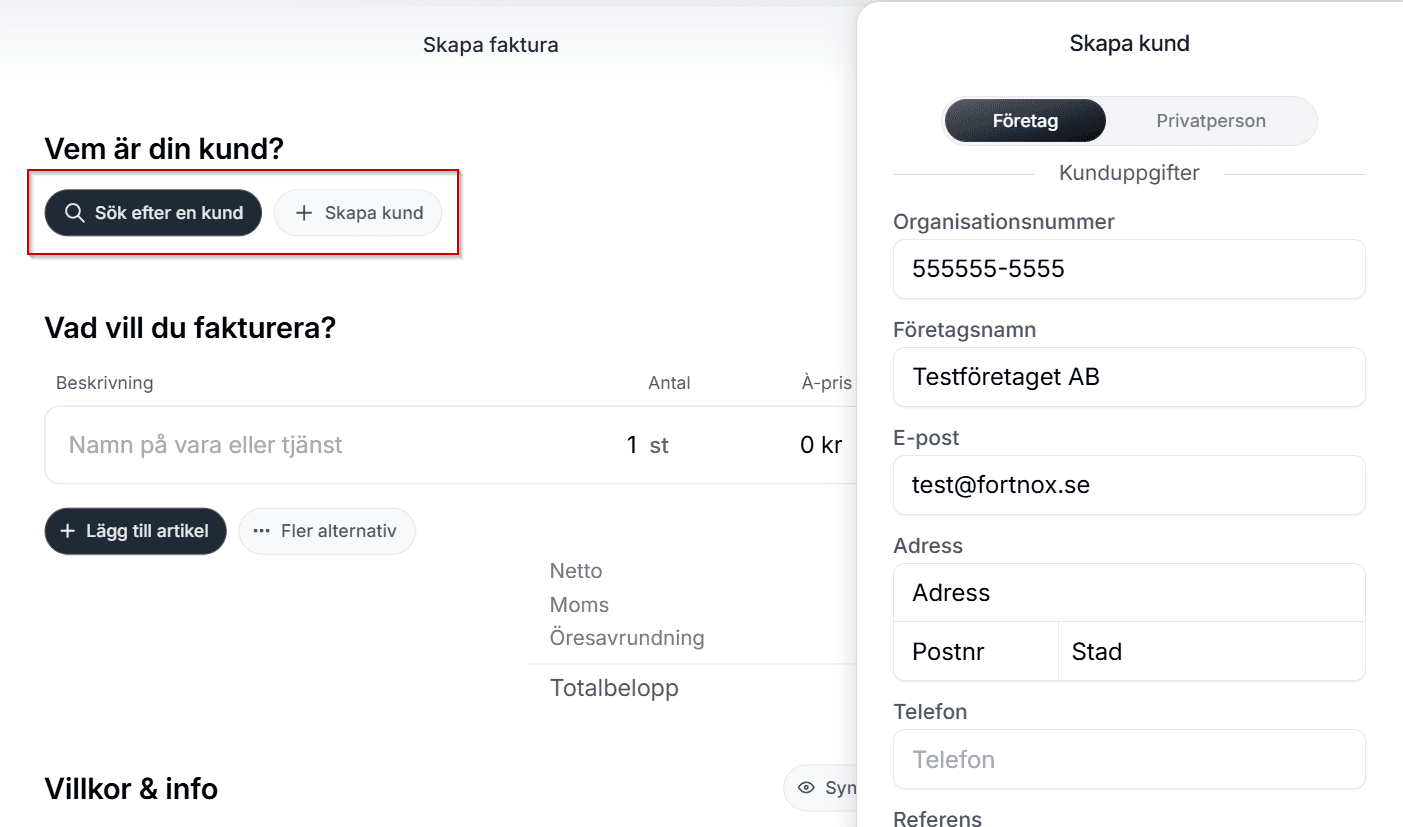The image size is (1403, 827).
Task: Click the Företagsnamn field containing Testföretaget AB
Action: click(x=1128, y=377)
